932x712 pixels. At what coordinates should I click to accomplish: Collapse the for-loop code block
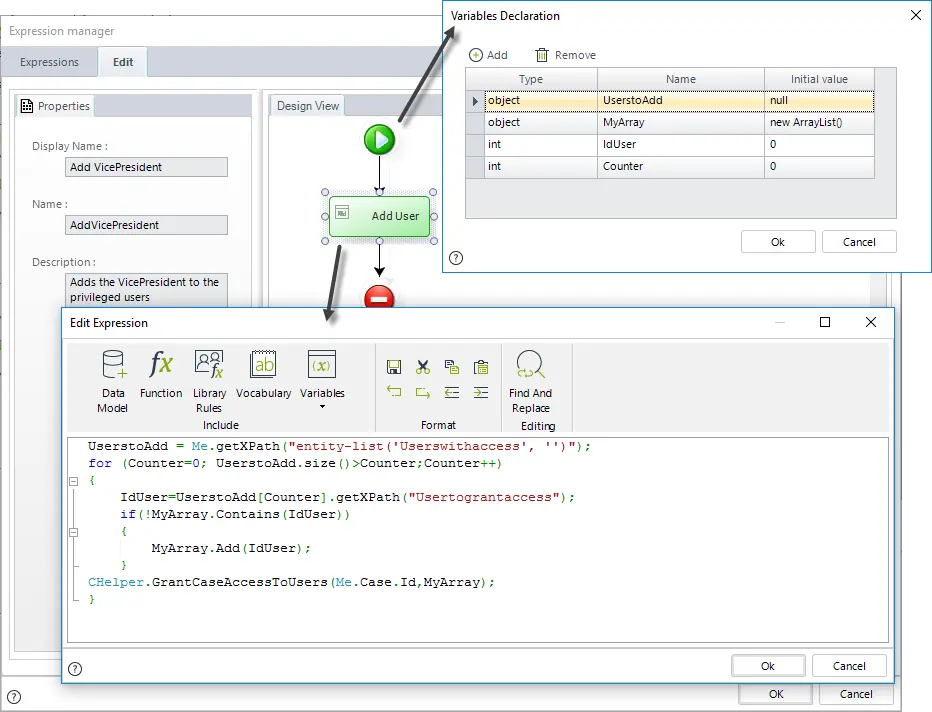point(74,481)
